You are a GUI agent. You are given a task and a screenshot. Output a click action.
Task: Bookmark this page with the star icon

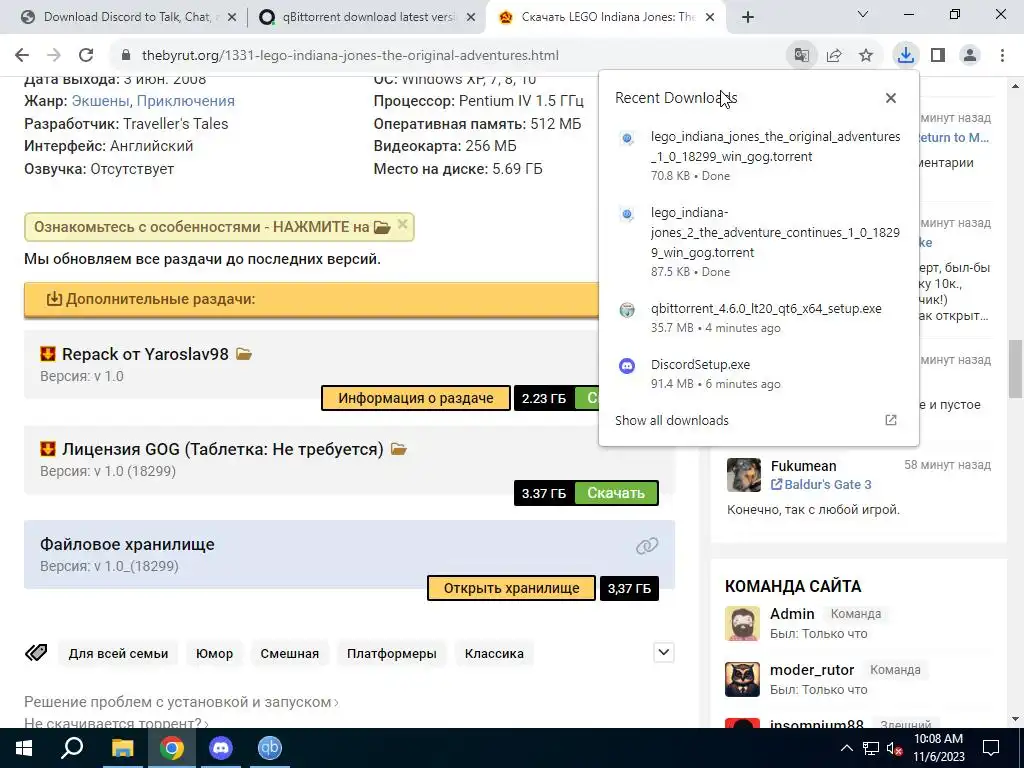866,56
